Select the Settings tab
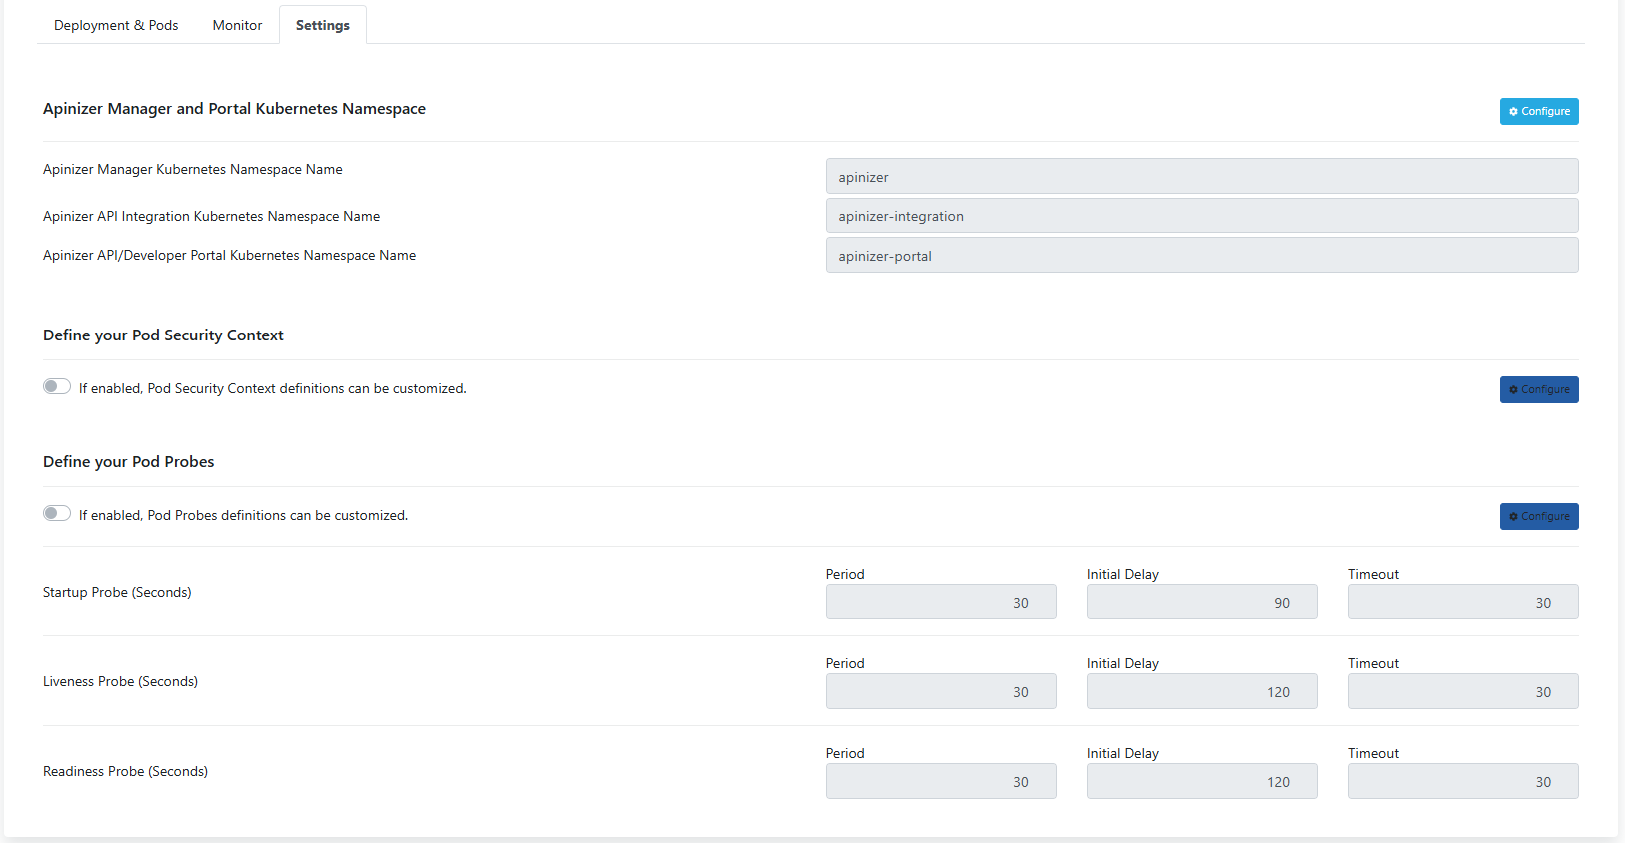 coord(322,25)
